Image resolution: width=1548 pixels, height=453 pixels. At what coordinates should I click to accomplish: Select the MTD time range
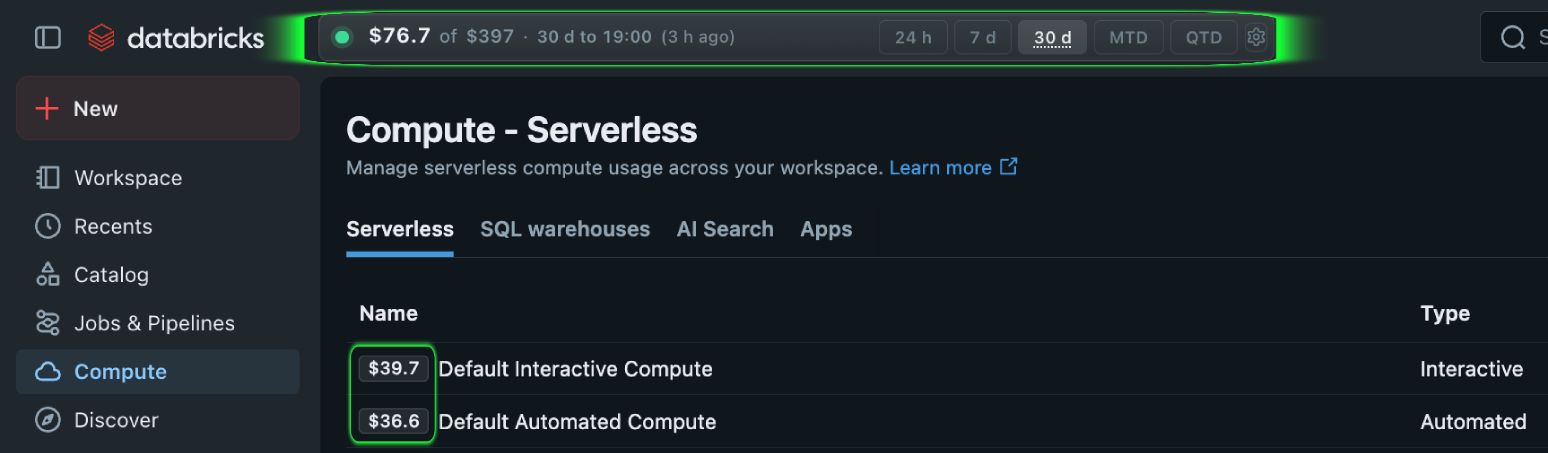1128,38
